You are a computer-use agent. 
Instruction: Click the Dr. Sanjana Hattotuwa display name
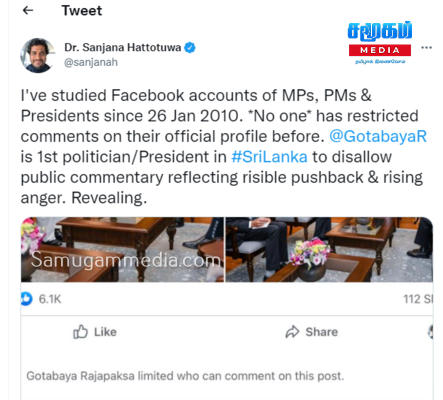pyautogui.click(x=123, y=48)
